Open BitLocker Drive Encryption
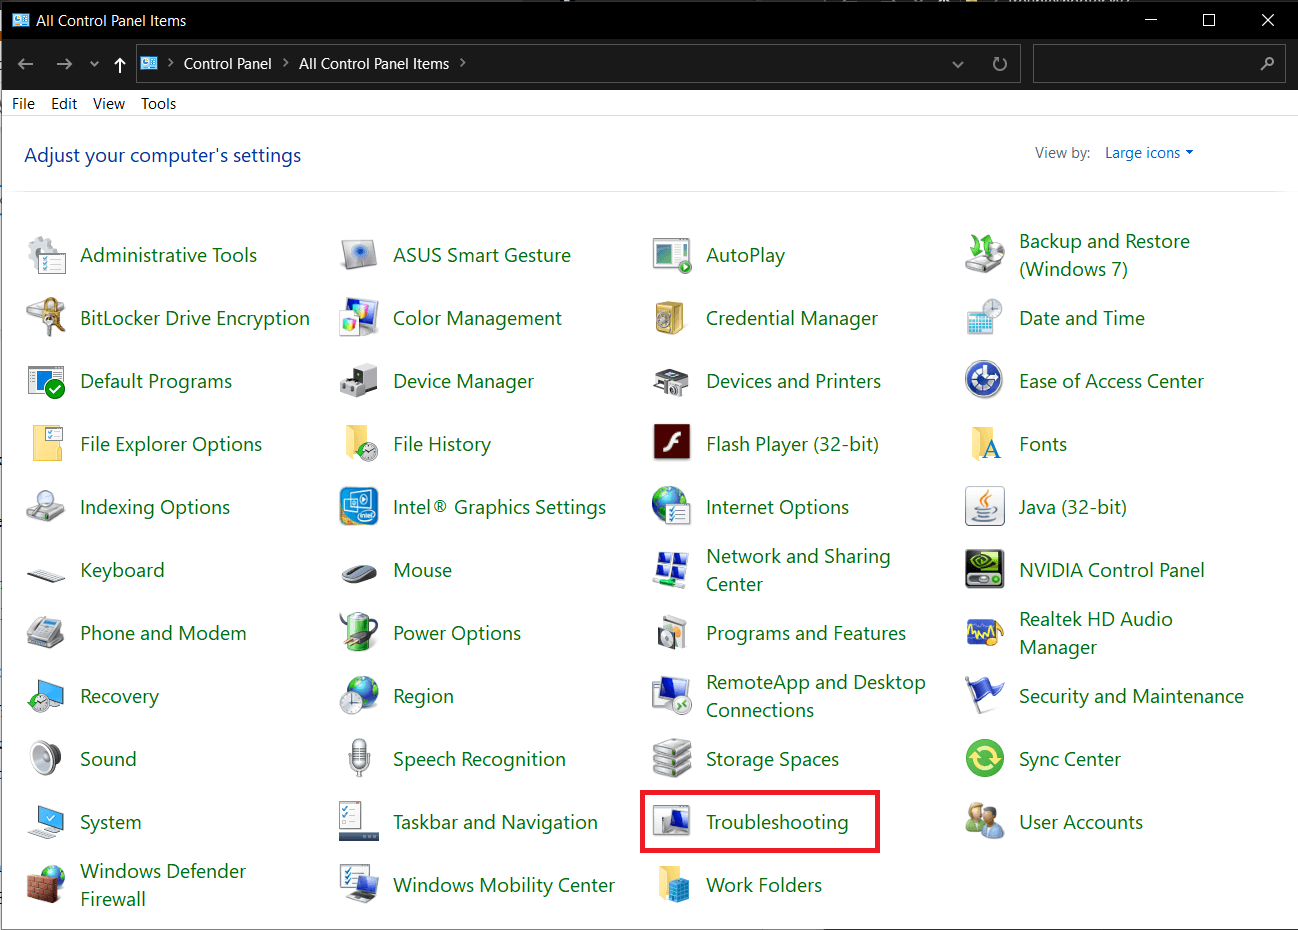The image size is (1298, 930). coord(195,318)
